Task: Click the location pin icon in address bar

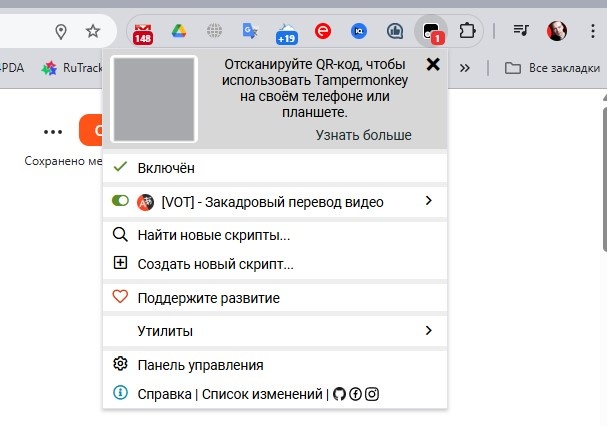Action: click(x=61, y=31)
